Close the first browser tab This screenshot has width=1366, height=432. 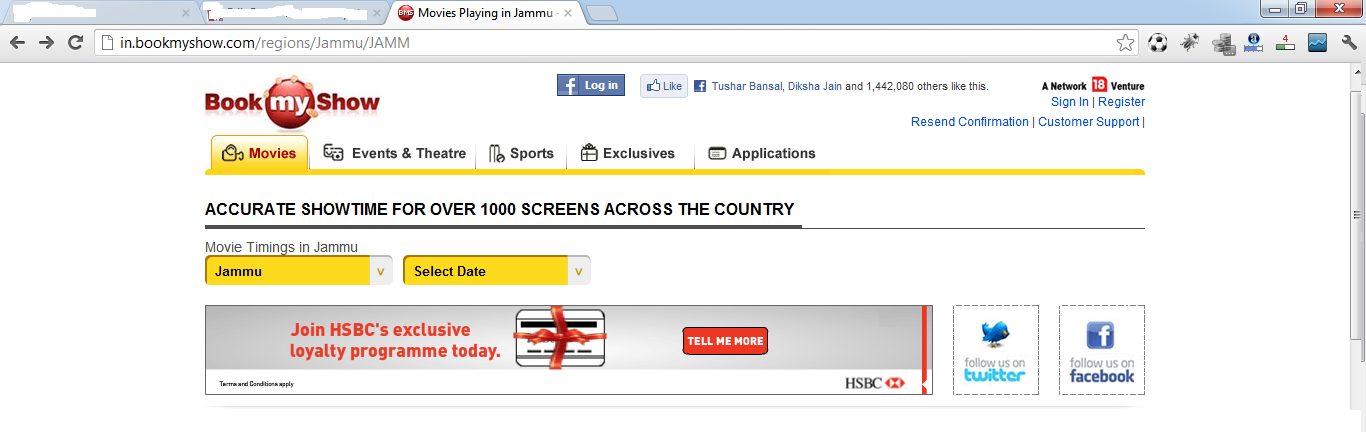[x=186, y=13]
